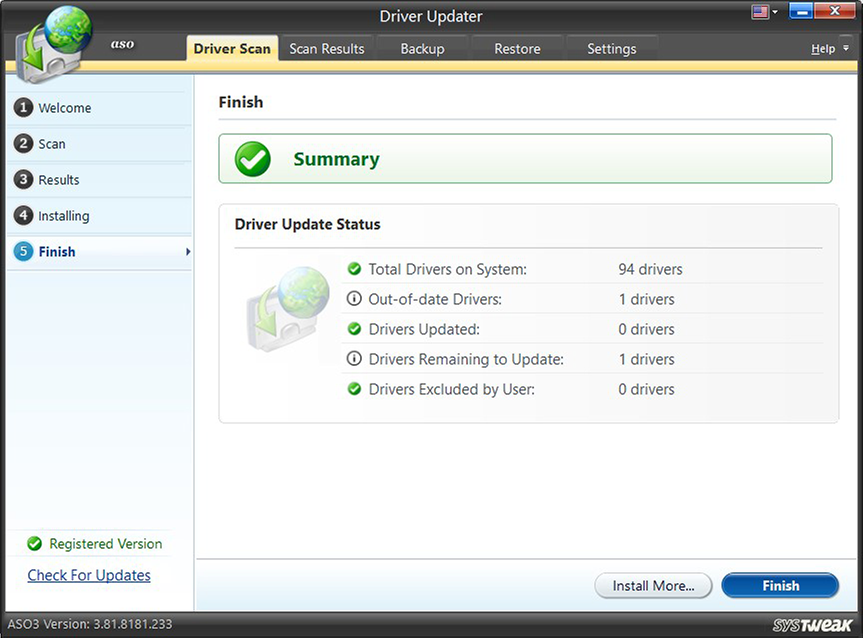The image size is (863, 638).
Task: Click the info icon beside Out-of-date Drivers
Action: 354,299
